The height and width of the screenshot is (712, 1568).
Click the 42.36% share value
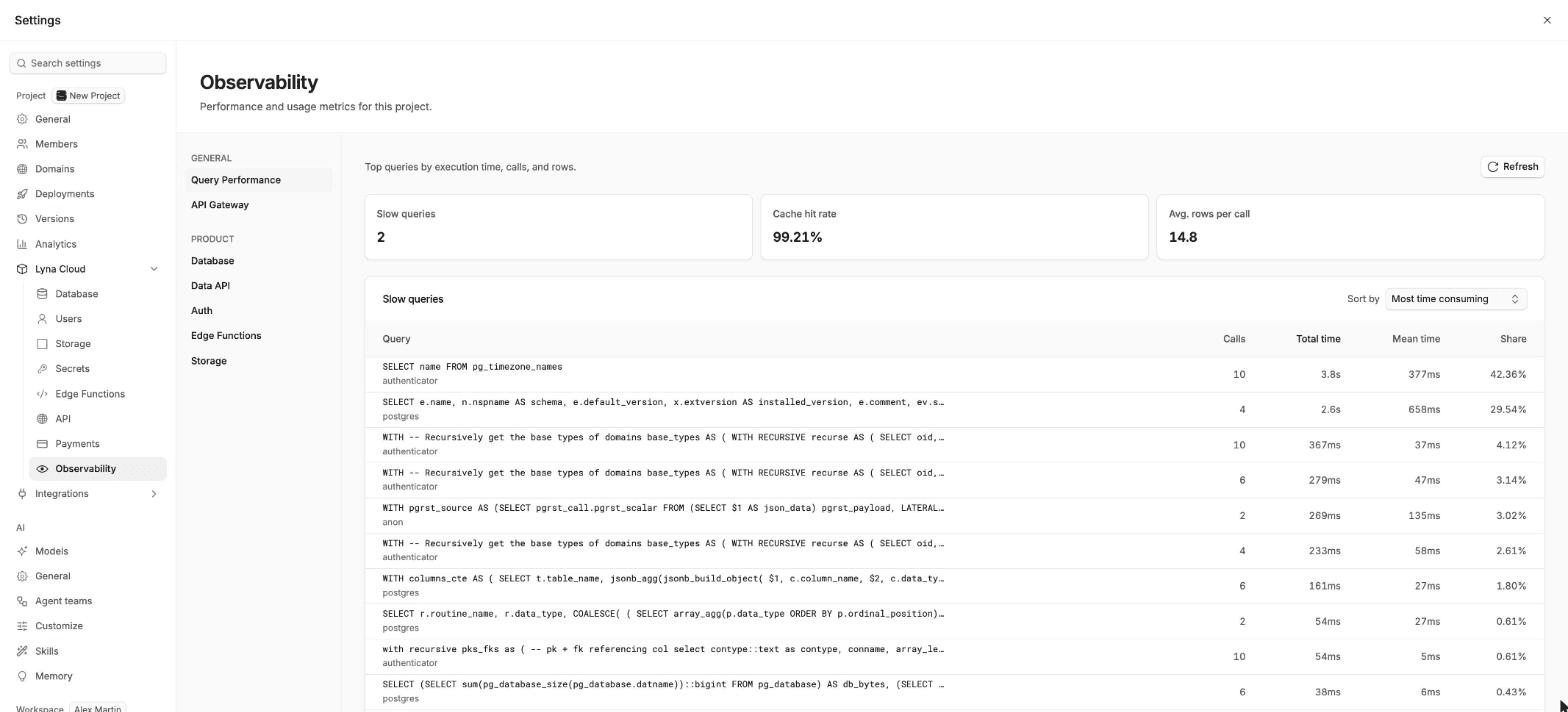[1508, 374]
